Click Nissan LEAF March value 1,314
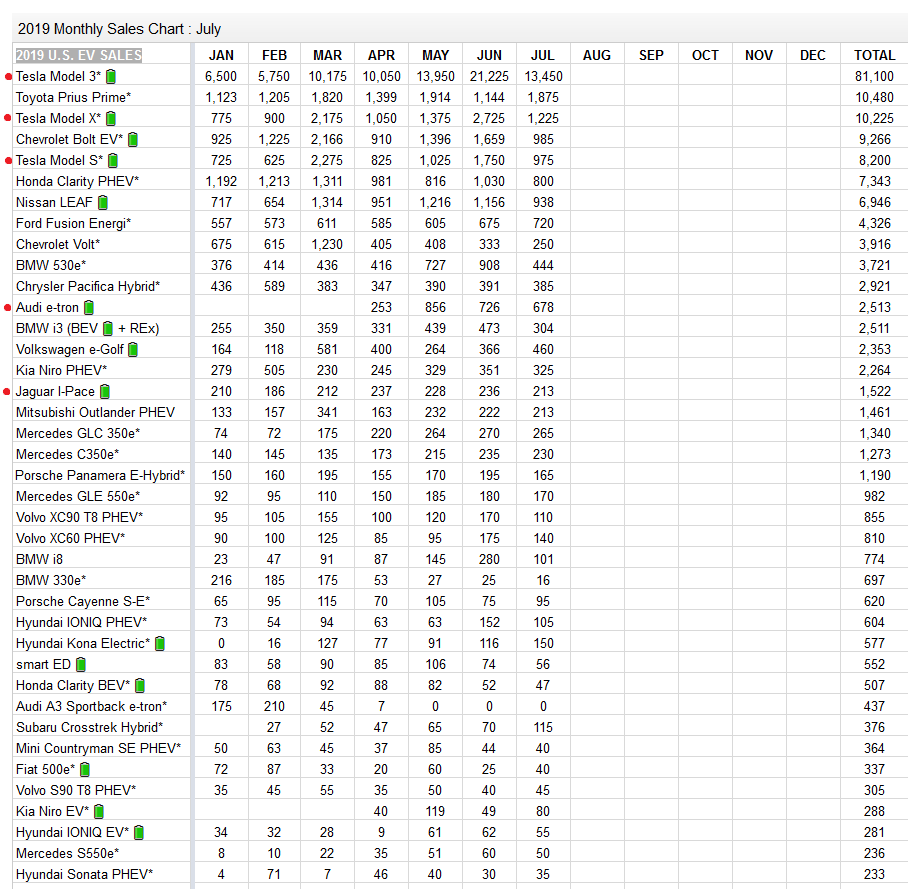The width and height of the screenshot is (908, 889). 328,203
